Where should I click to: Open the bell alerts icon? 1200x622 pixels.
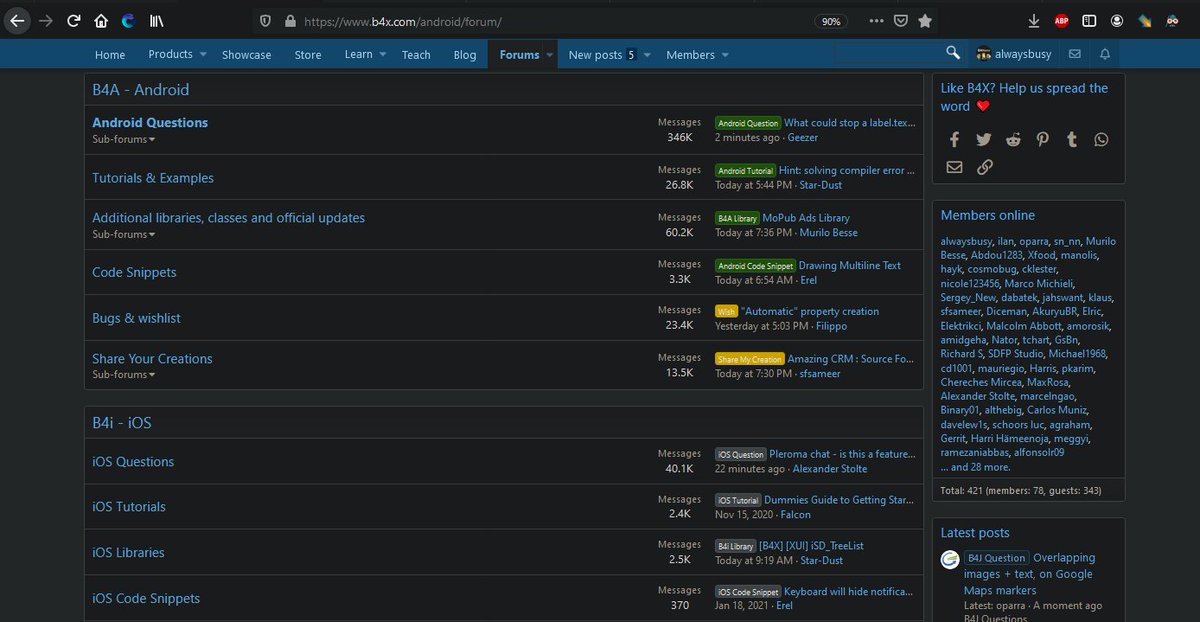pyautogui.click(x=1105, y=54)
